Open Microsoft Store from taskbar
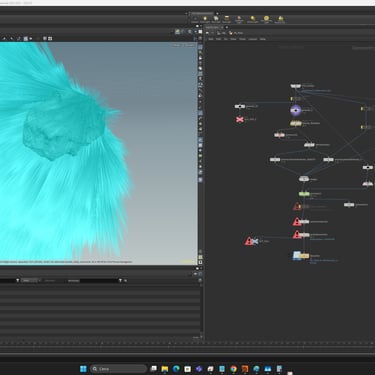 click(x=187, y=369)
